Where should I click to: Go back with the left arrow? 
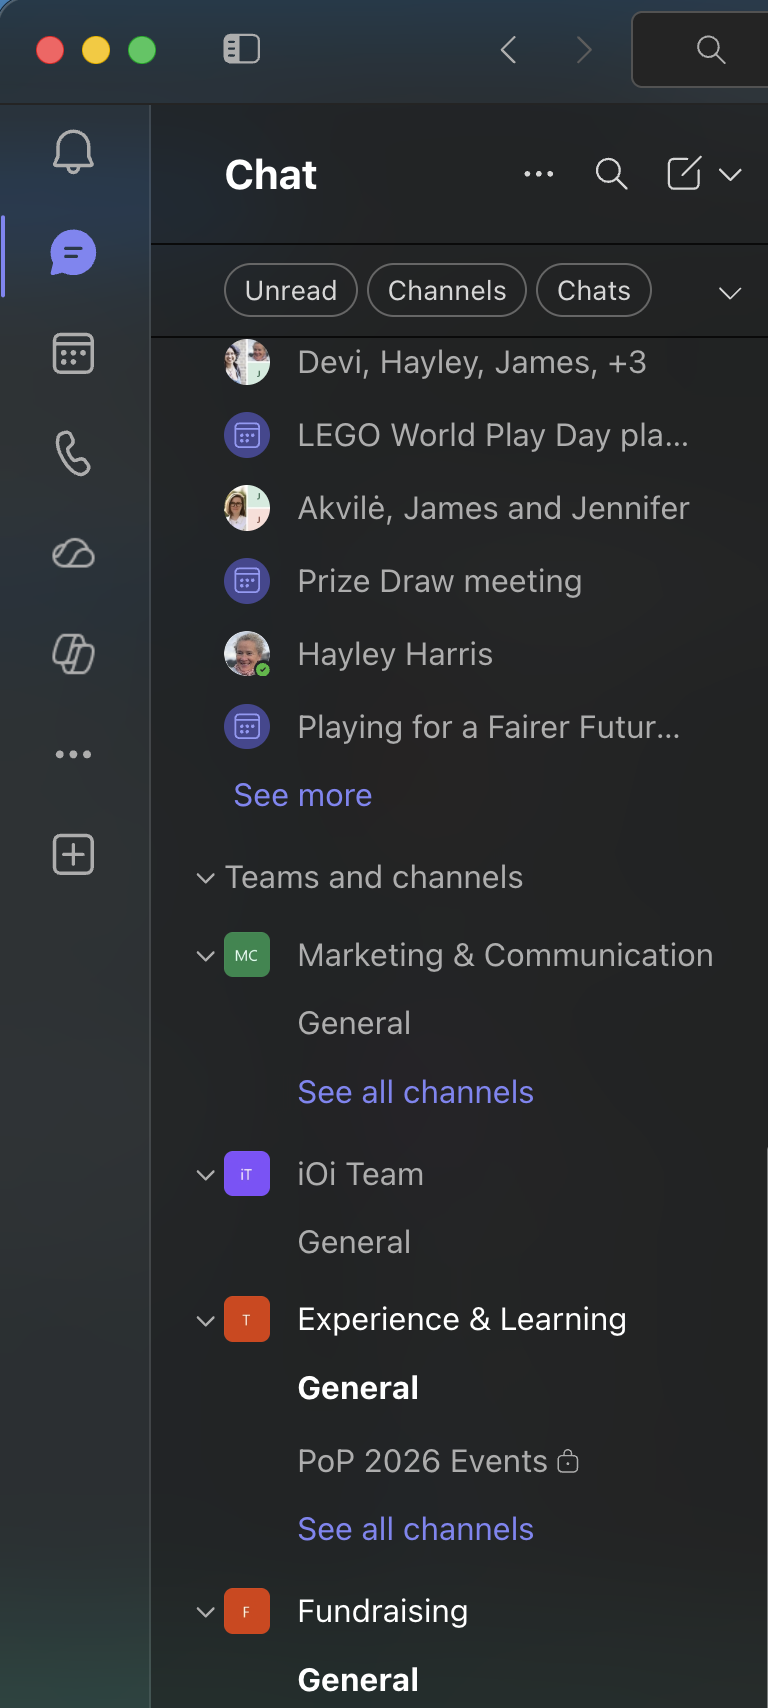coord(509,50)
